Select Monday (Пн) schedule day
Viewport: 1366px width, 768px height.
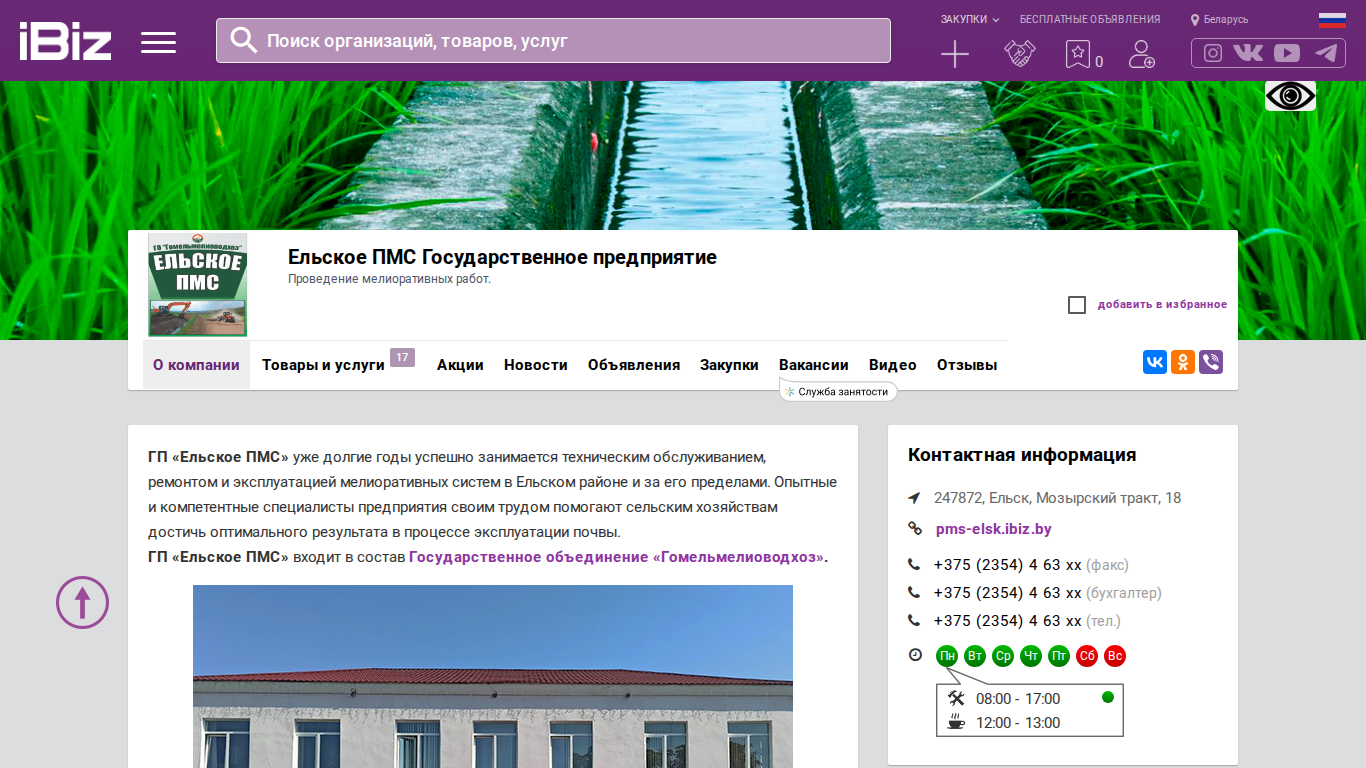[x=947, y=656]
